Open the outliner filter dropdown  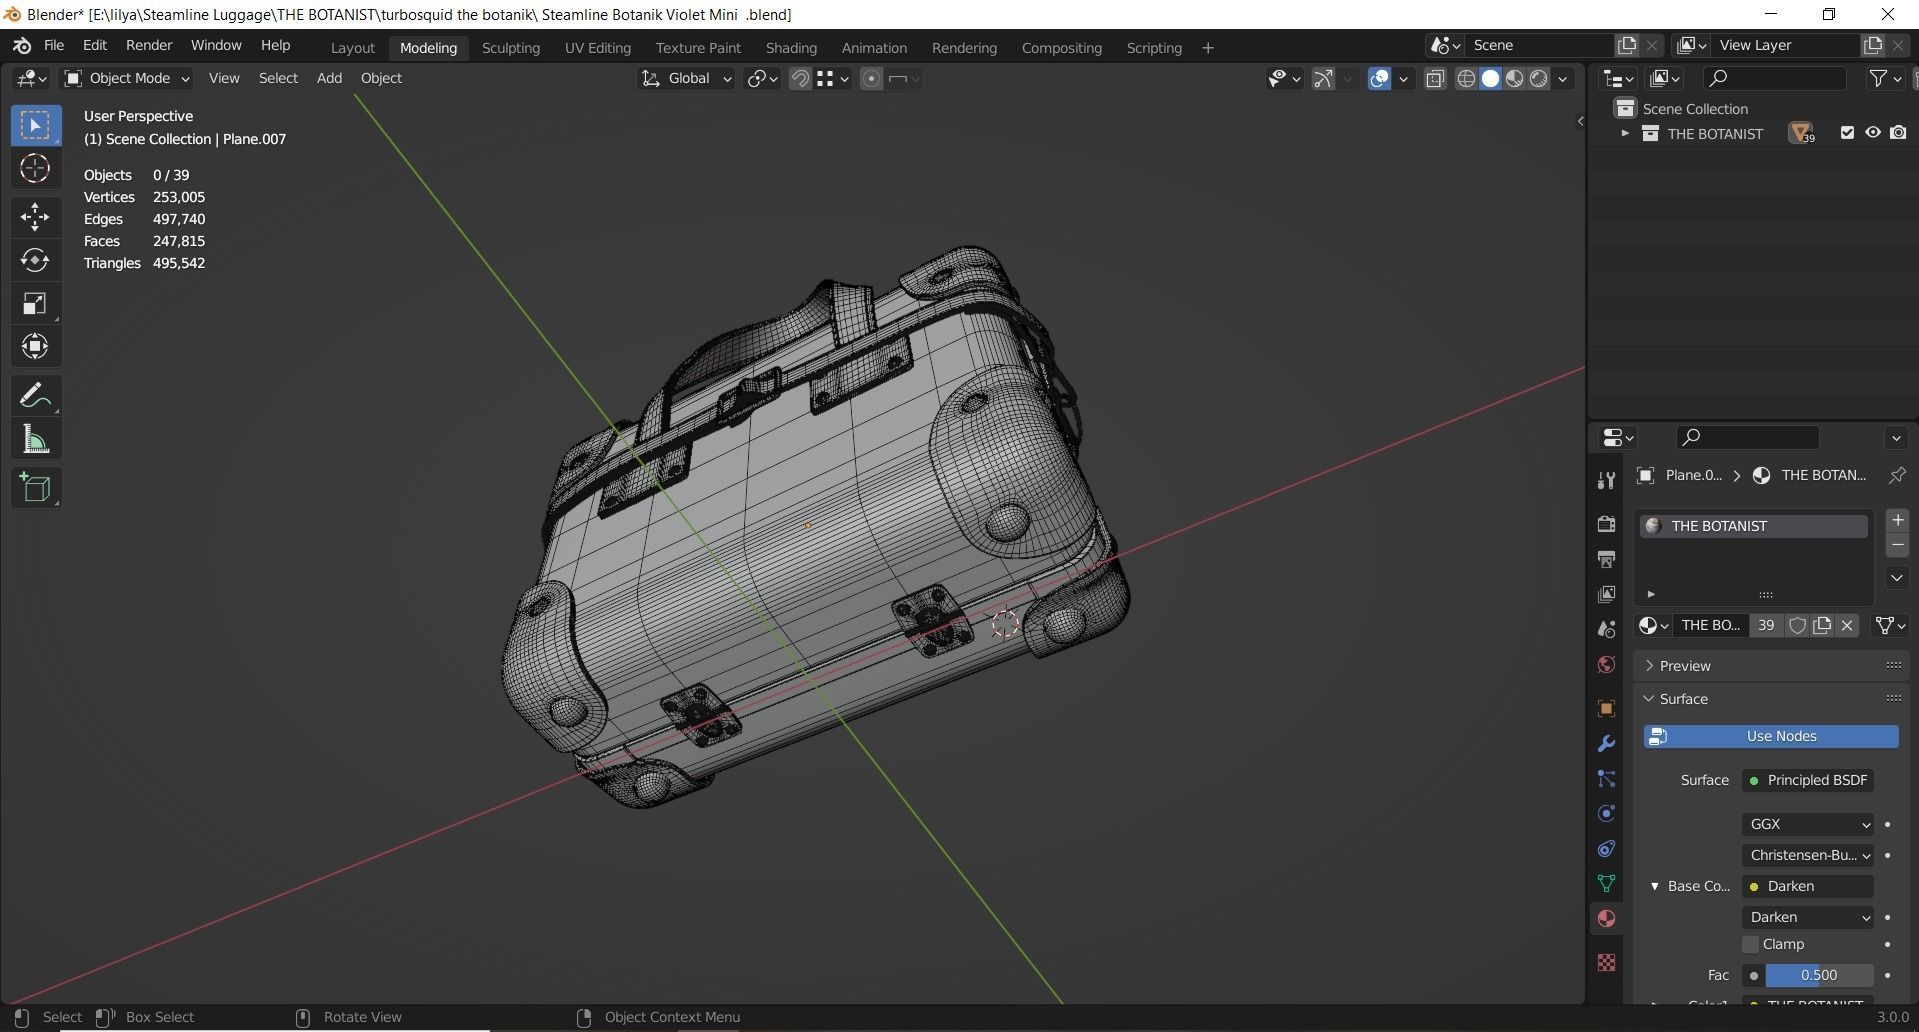pos(1885,79)
